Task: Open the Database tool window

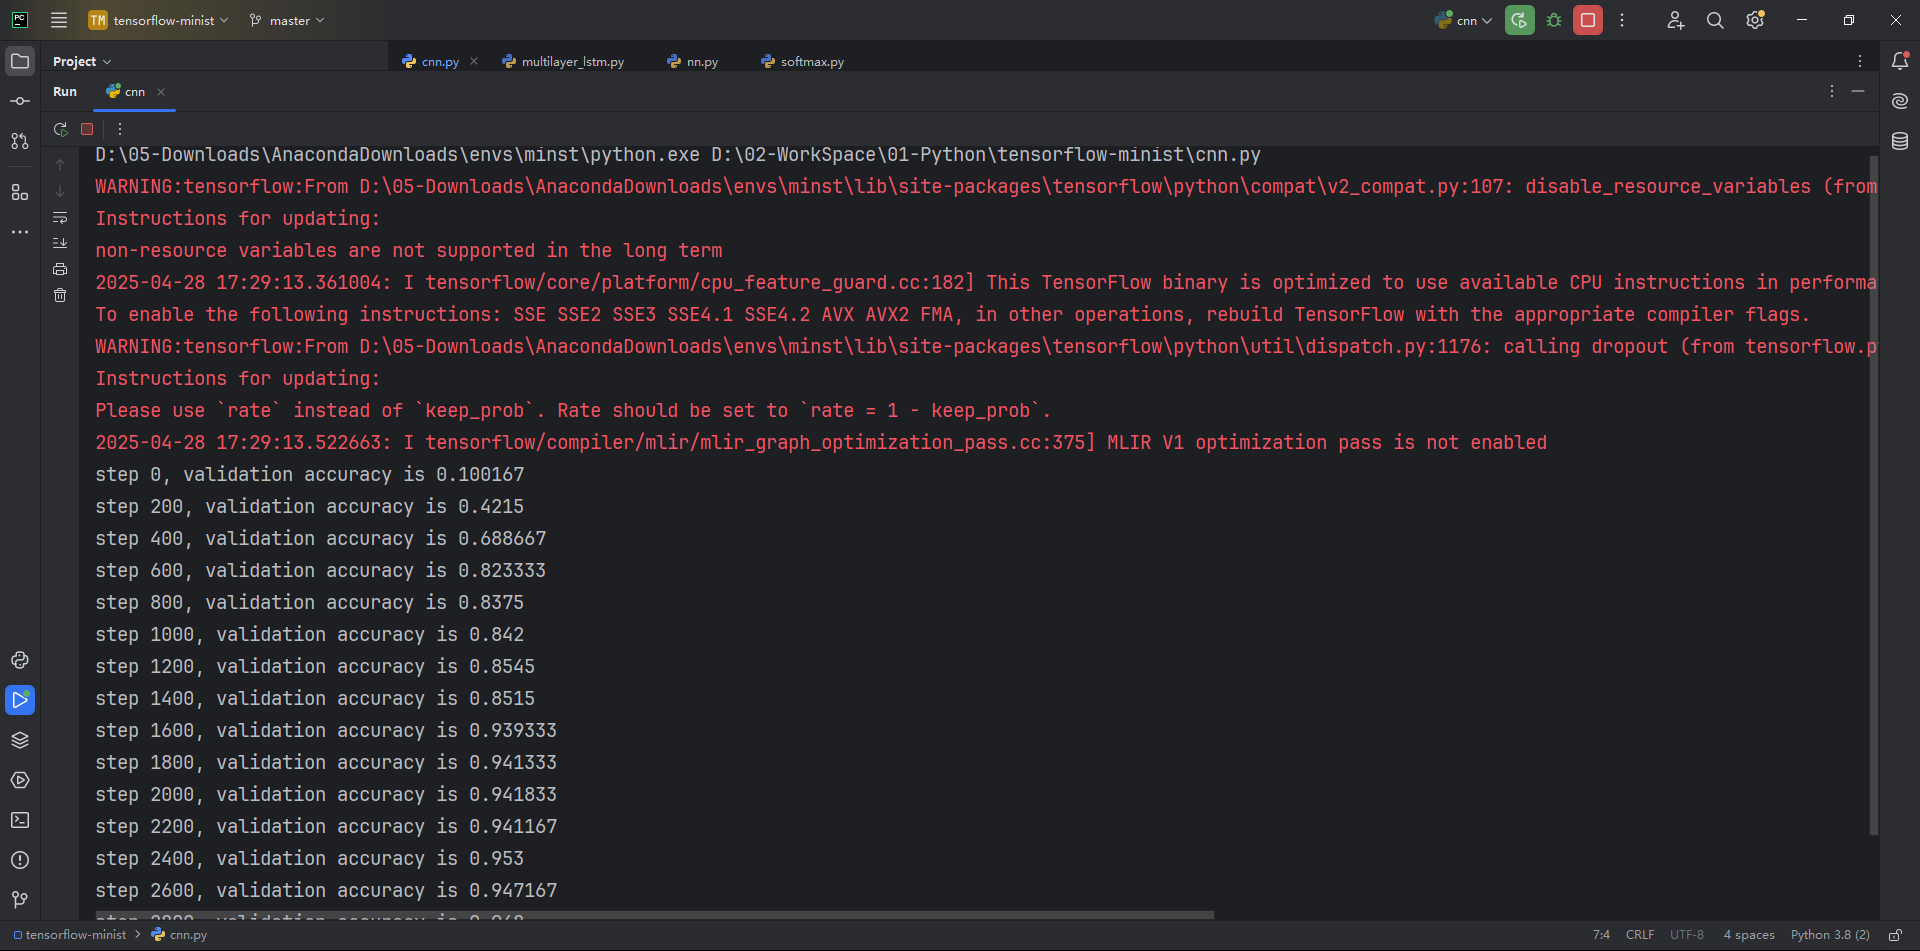Action: pos(1900,141)
